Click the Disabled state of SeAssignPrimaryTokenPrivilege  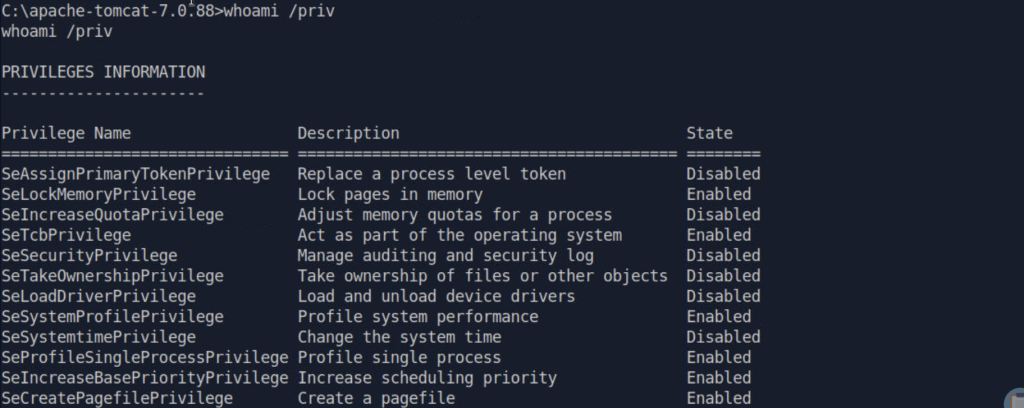pos(723,174)
